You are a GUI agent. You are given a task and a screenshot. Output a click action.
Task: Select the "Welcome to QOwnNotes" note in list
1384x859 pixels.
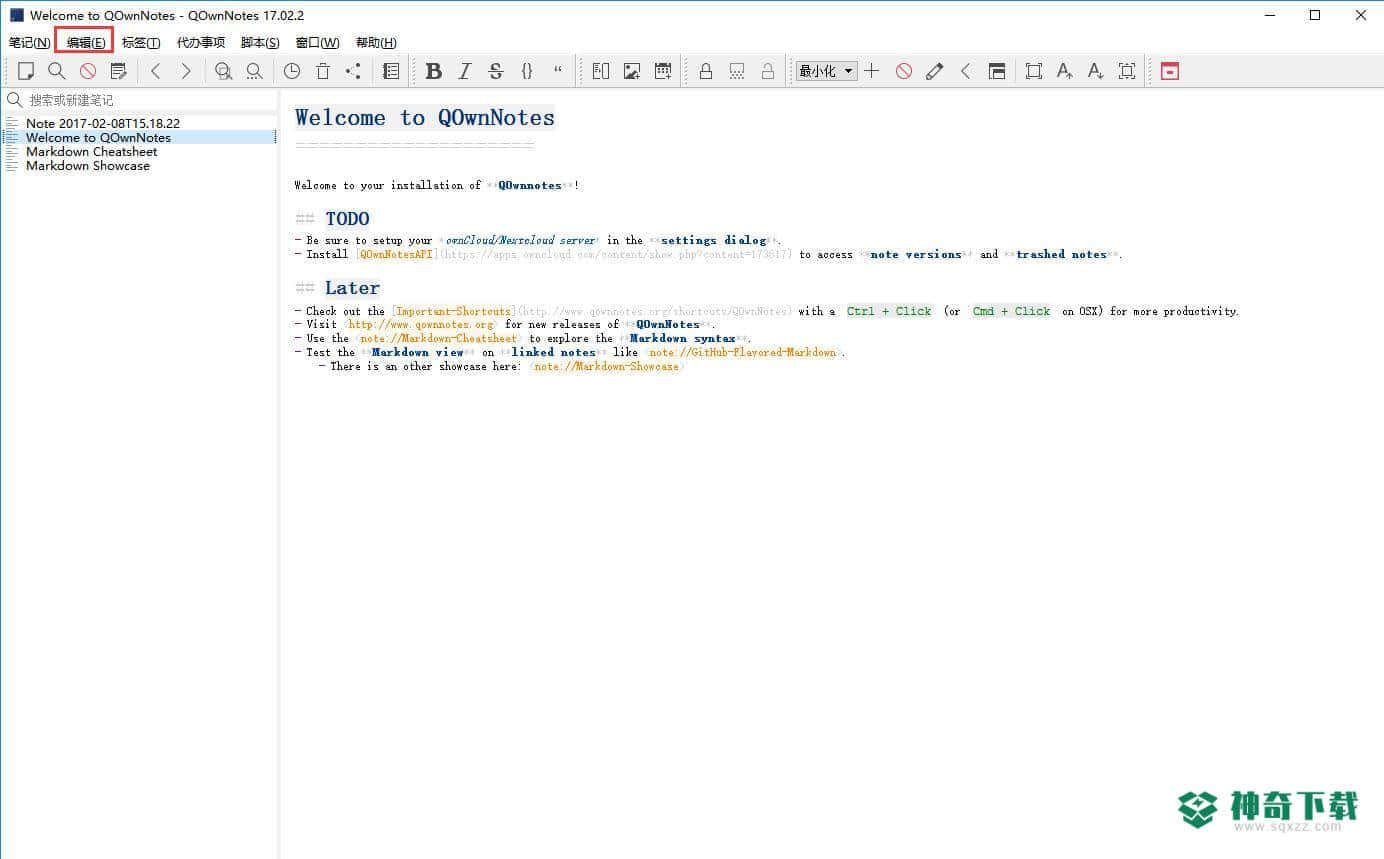(98, 137)
